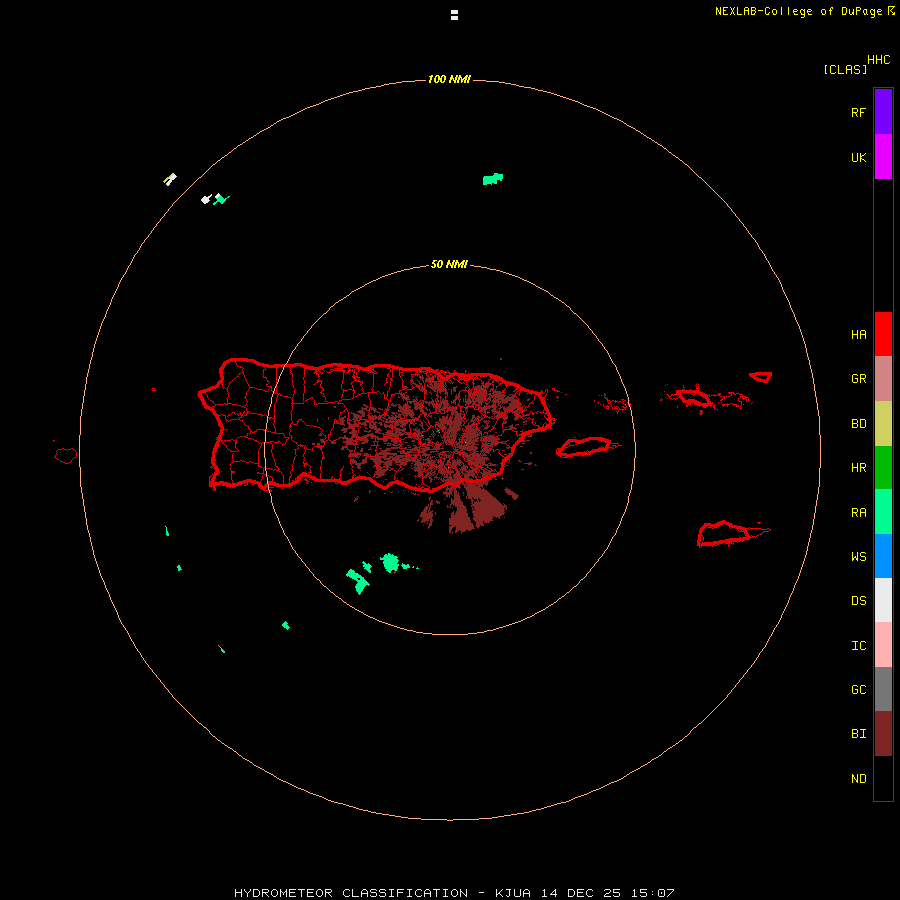Click the 15:07 timestamp in caption
Viewport: 900px width, 900px height.
[651, 893]
